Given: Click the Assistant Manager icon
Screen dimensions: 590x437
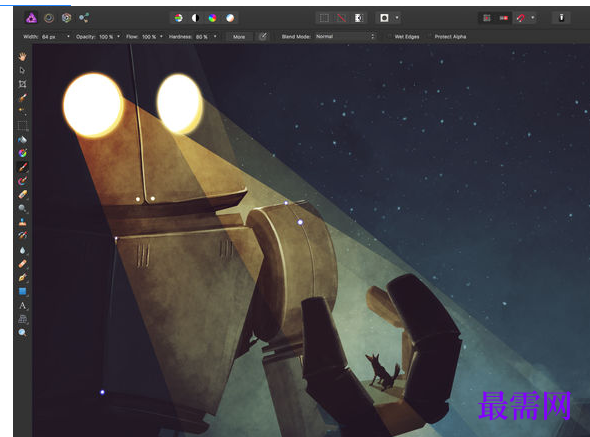Looking at the screenshot, I should 561,18.
